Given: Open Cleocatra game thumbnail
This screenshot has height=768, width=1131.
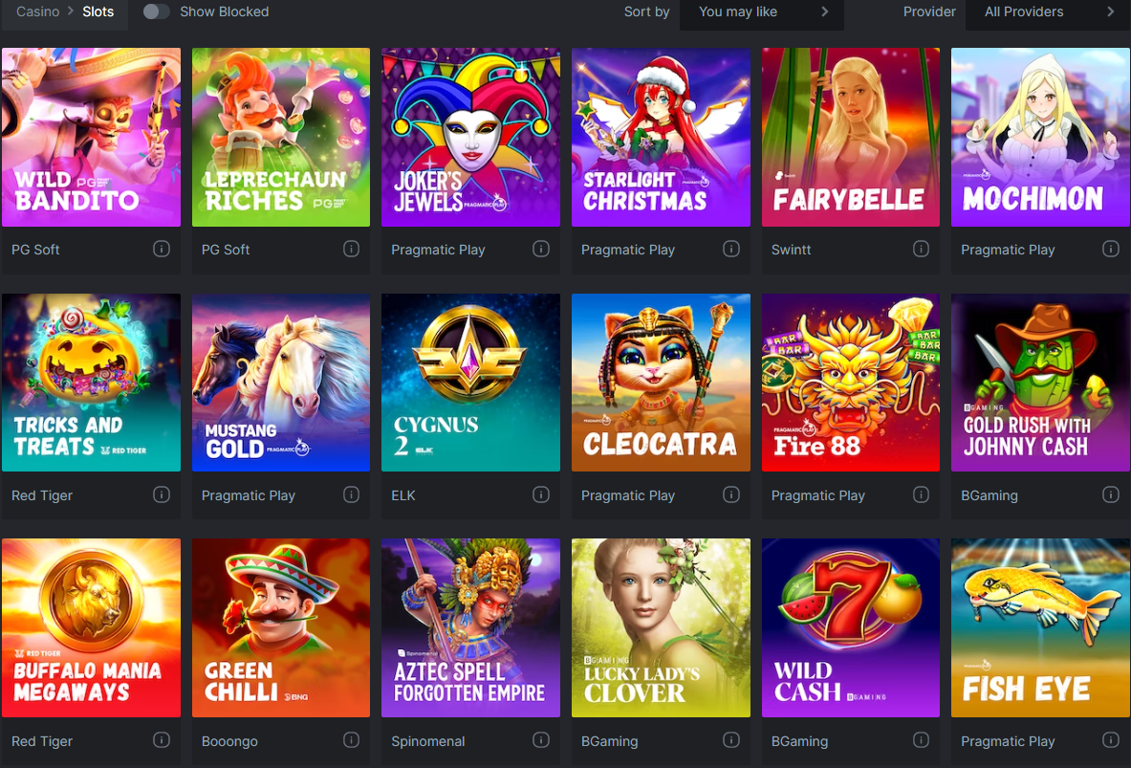Looking at the screenshot, I should point(661,382).
